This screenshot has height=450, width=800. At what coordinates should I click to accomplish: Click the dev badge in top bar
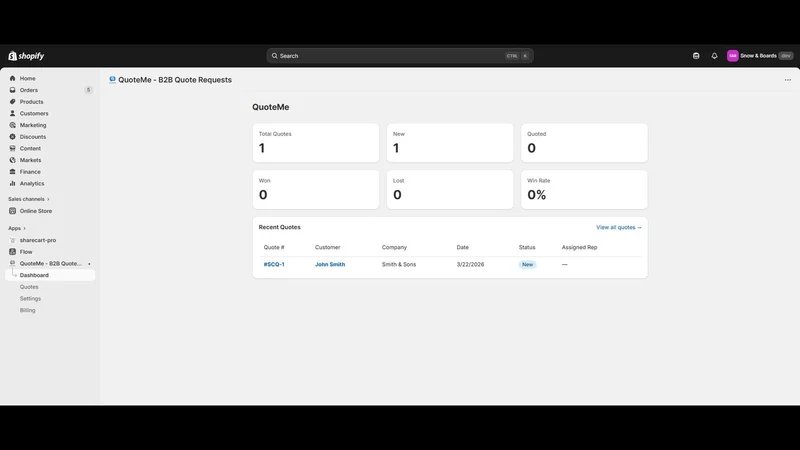click(x=786, y=56)
